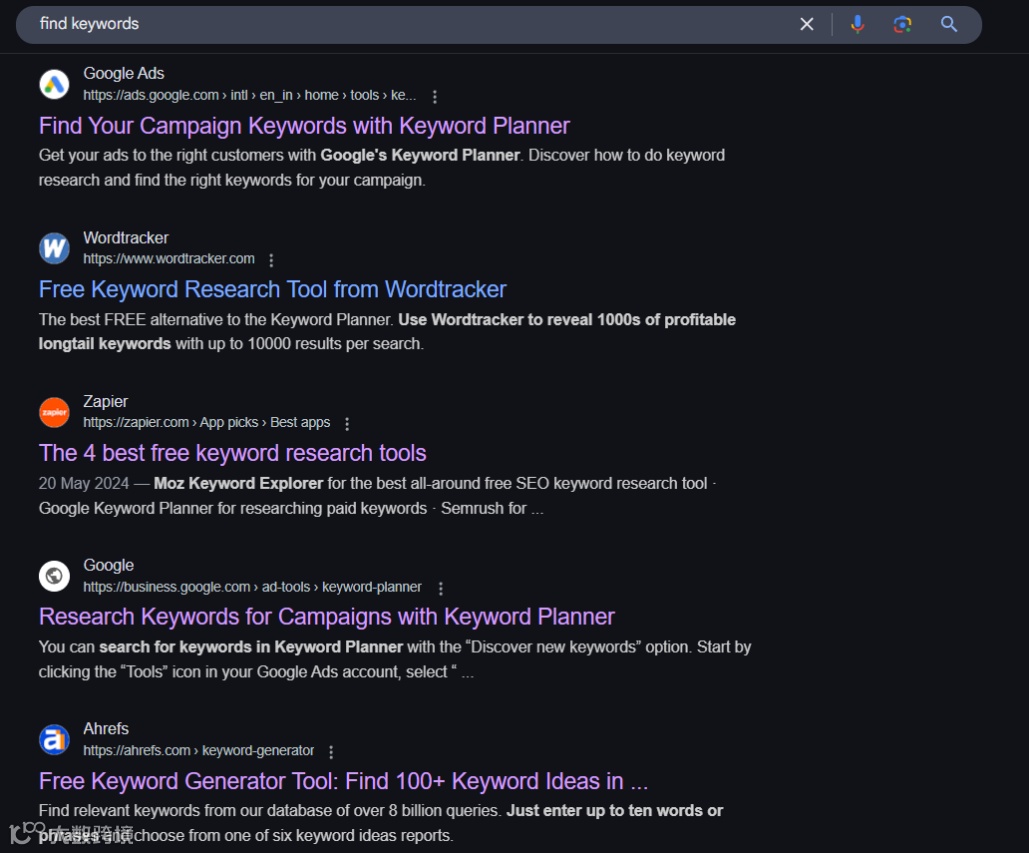1029x853 pixels.
Task: Click 'search for keywords in Keyword Planner' snippet text
Action: pyautogui.click(x=251, y=647)
